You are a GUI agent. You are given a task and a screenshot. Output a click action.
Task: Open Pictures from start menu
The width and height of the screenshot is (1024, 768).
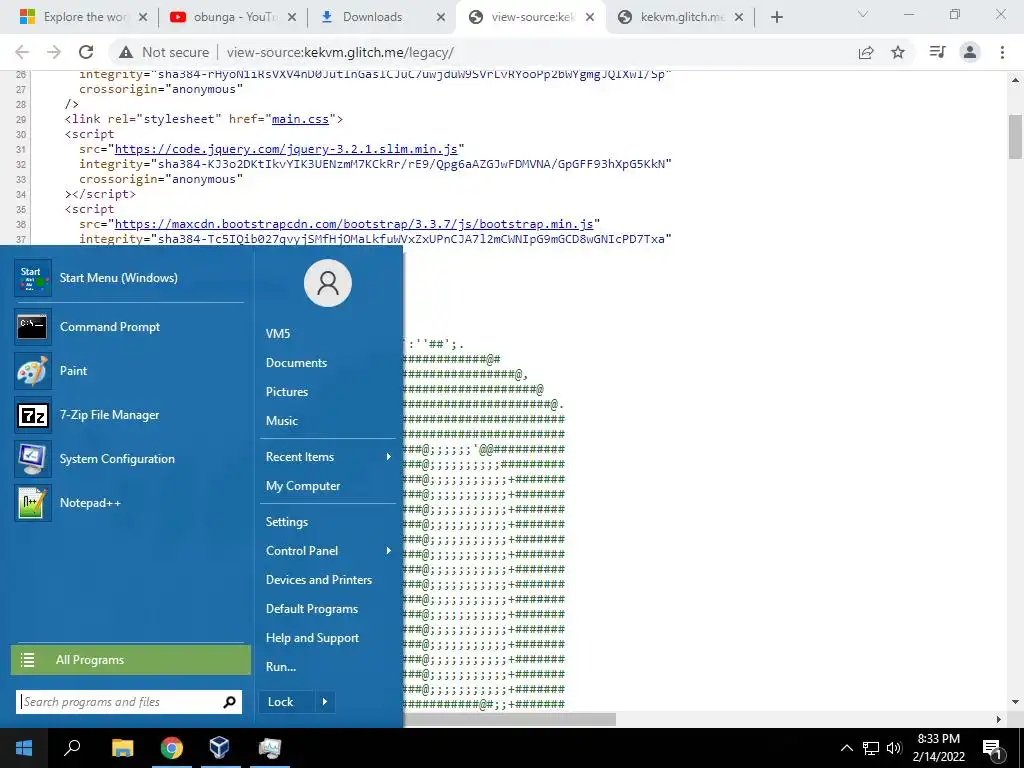pyautogui.click(x=287, y=392)
